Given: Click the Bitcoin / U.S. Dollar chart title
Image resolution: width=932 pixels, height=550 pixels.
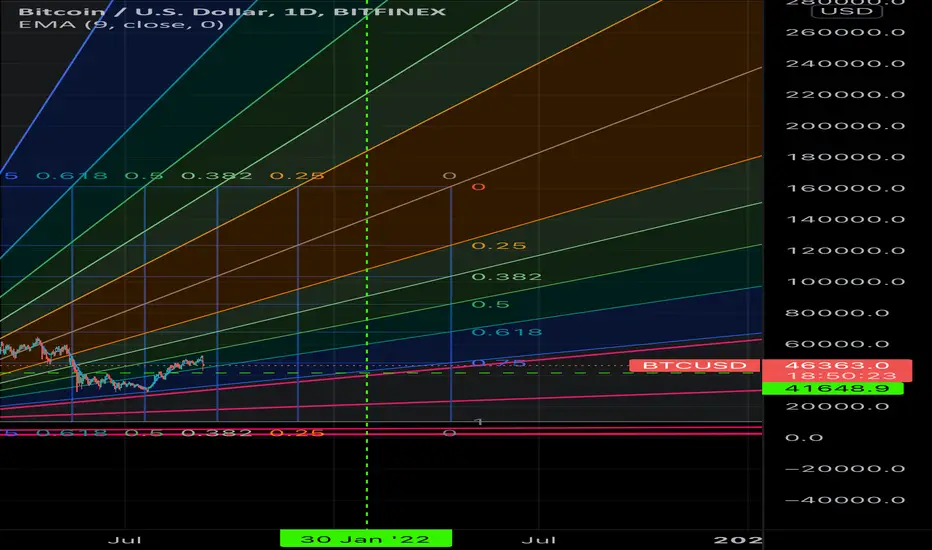Looking at the screenshot, I should click(232, 11).
